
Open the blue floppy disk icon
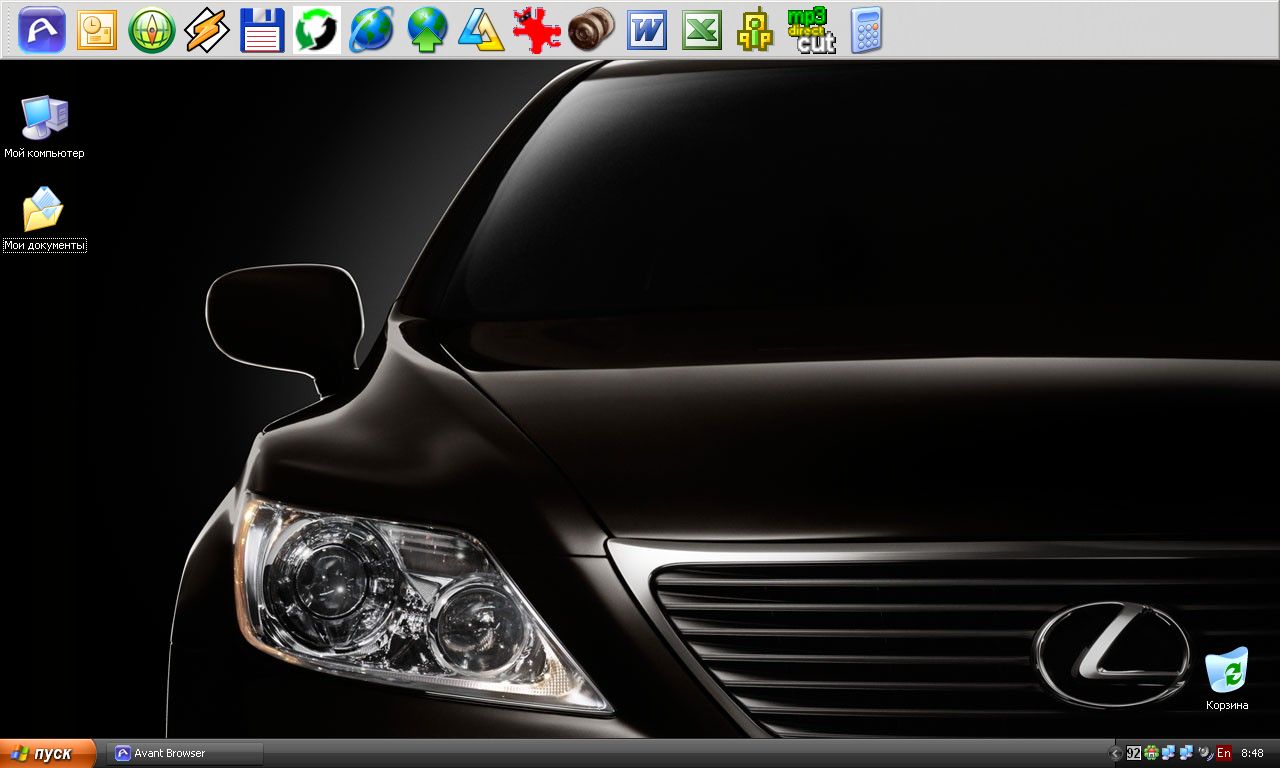click(262, 30)
